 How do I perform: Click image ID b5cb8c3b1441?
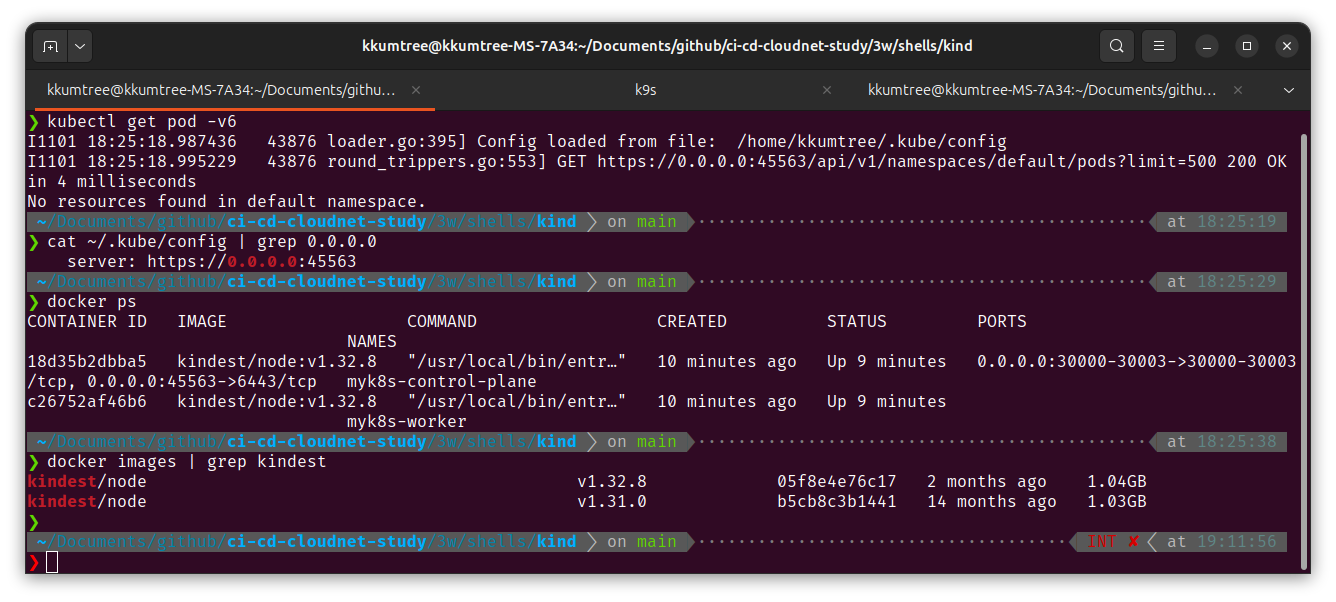(x=837, y=502)
